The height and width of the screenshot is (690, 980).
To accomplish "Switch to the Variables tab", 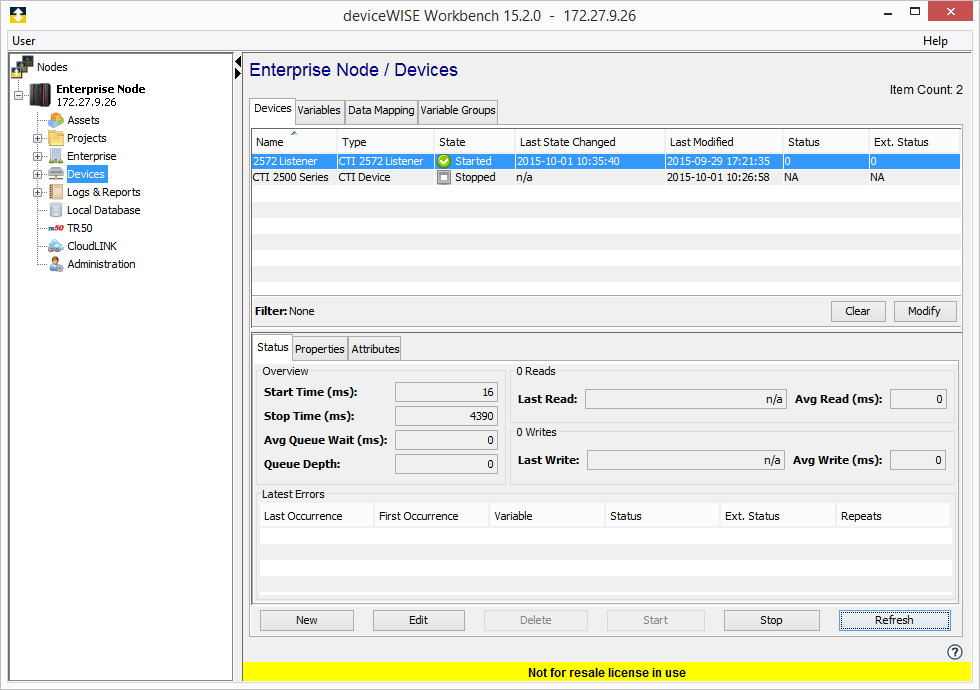I will point(319,110).
